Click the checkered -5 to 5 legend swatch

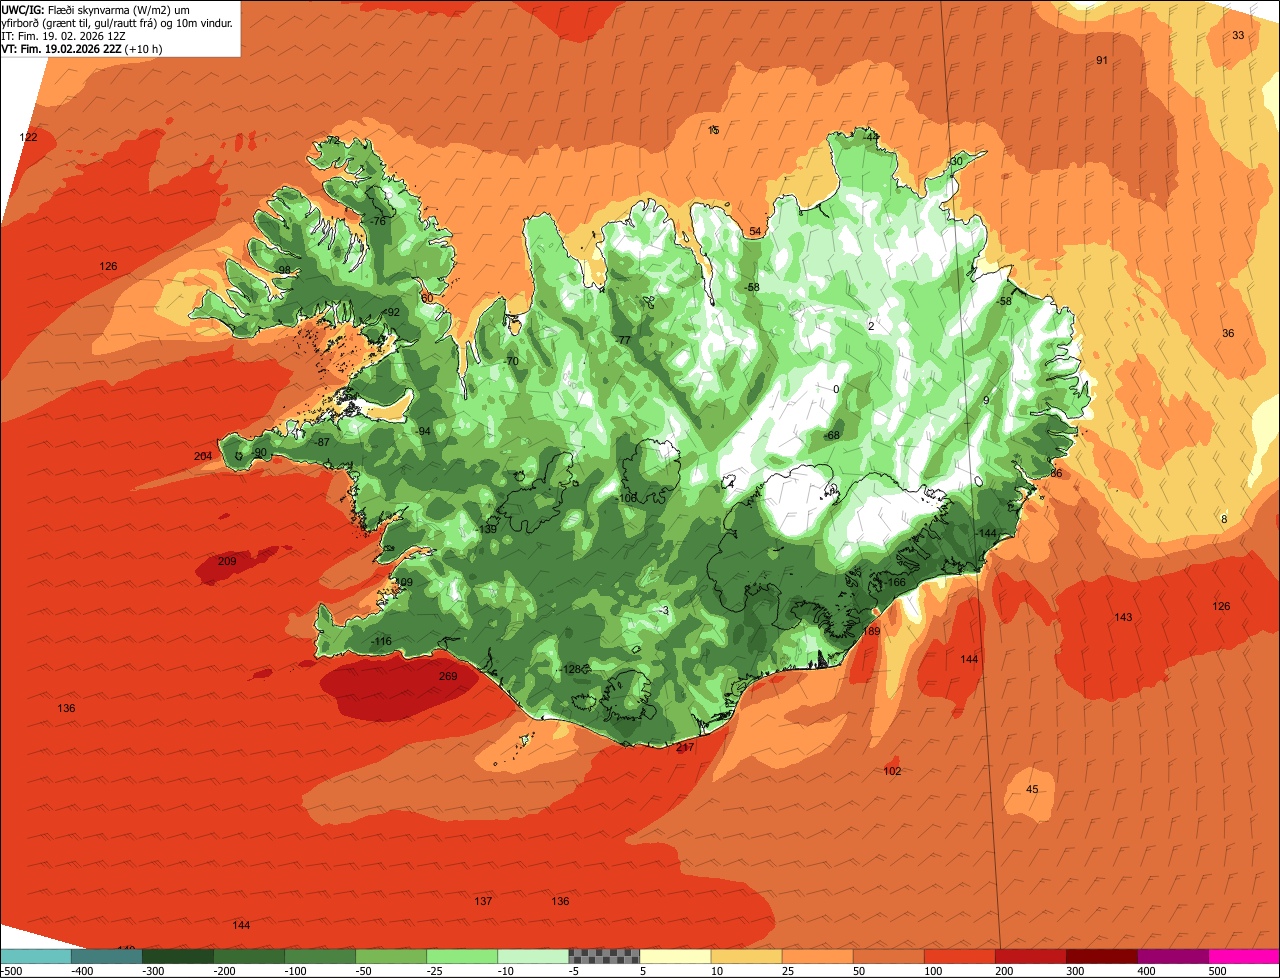tap(604, 956)
